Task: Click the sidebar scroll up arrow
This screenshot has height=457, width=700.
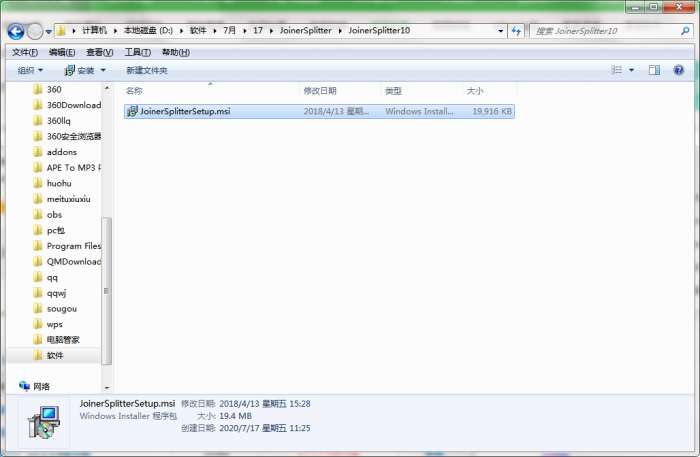Action: 107,88
